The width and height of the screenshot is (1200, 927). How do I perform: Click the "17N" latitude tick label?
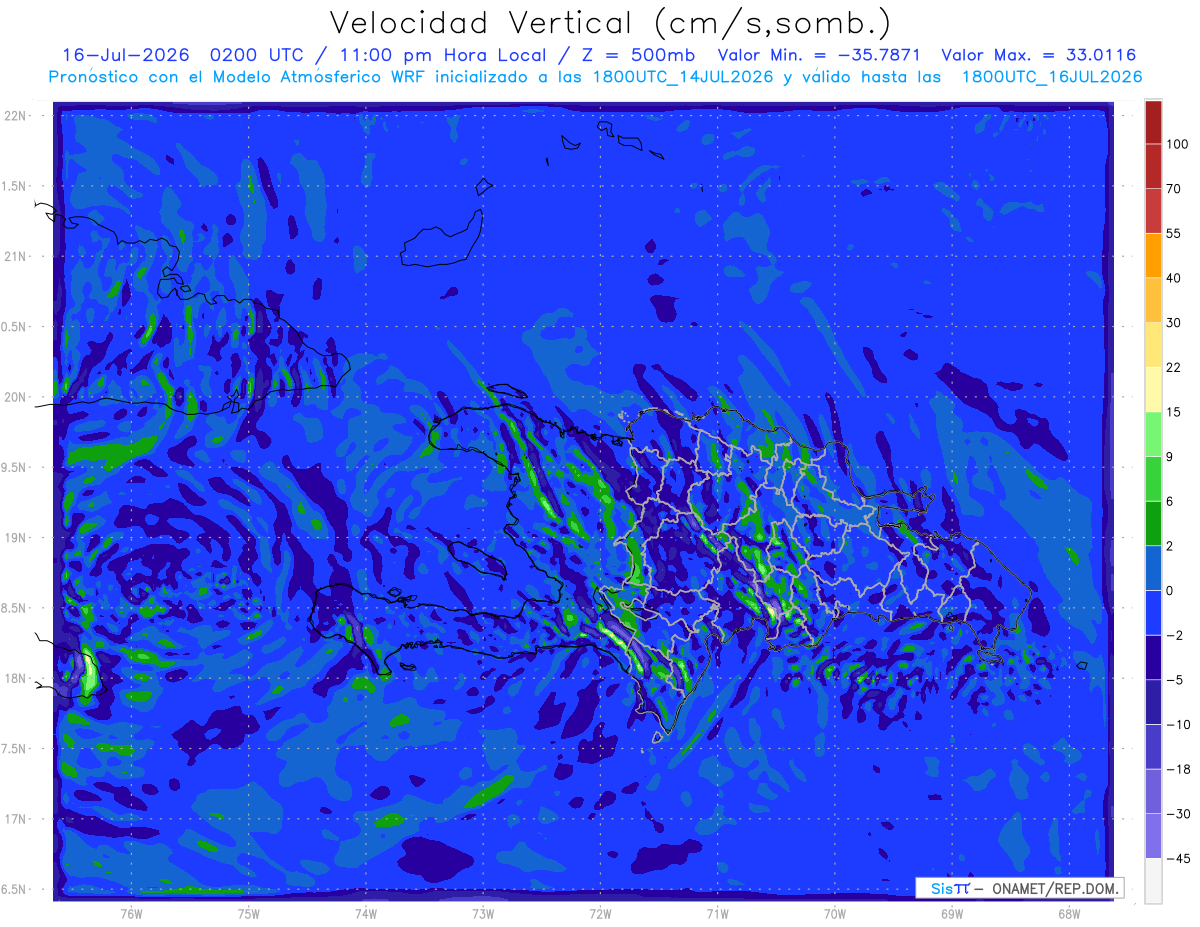(x=14, y=819)
